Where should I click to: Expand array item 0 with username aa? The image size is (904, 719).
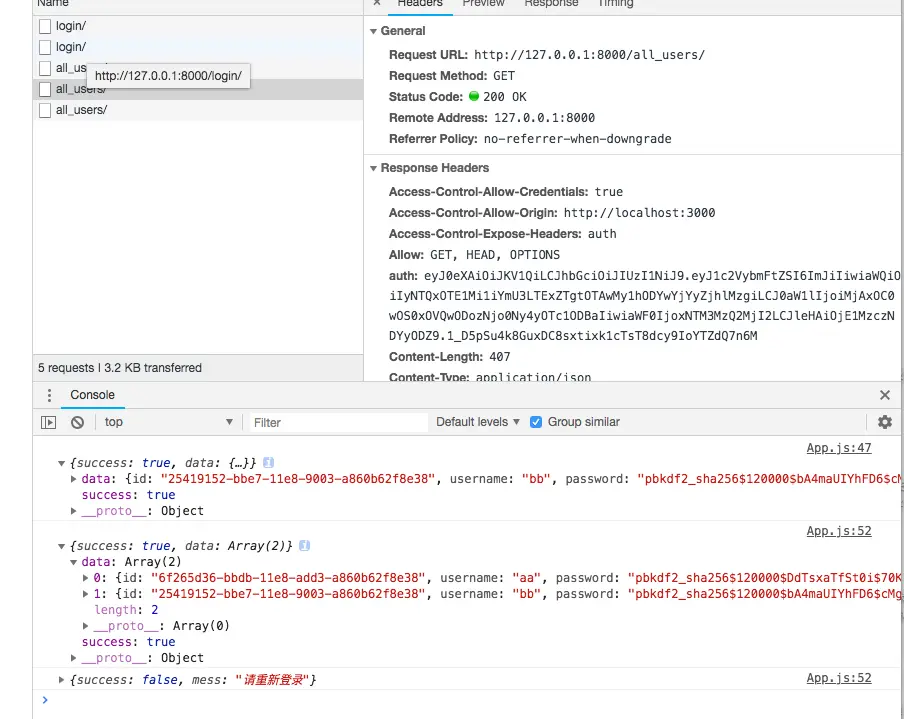click(86, 578)
